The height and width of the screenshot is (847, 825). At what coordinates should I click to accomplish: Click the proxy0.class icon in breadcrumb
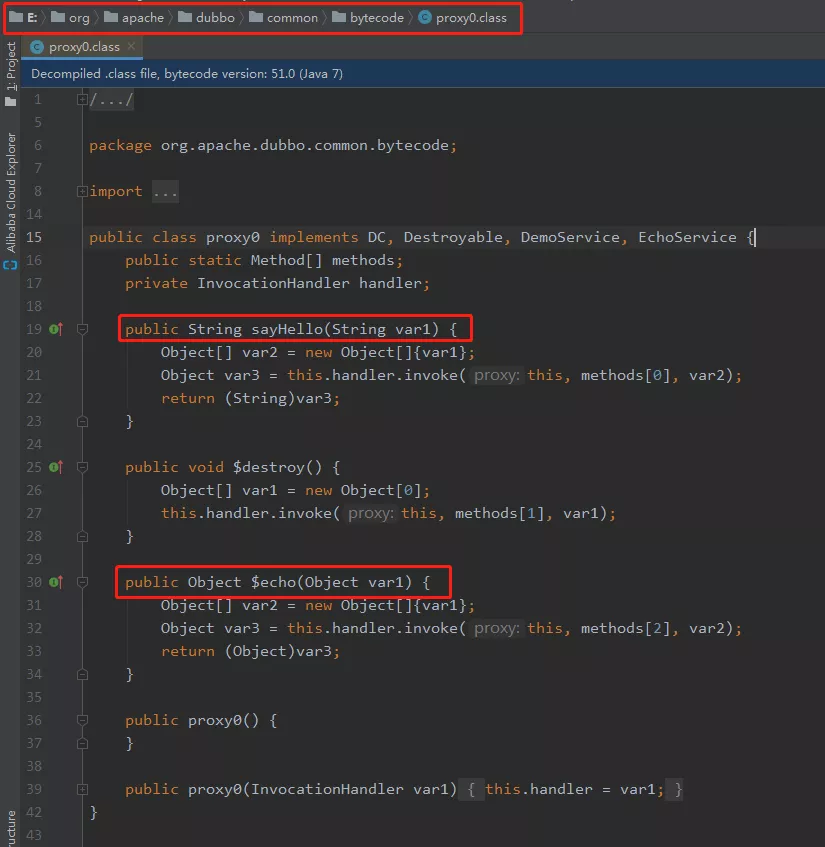click(x=425, y=18)
